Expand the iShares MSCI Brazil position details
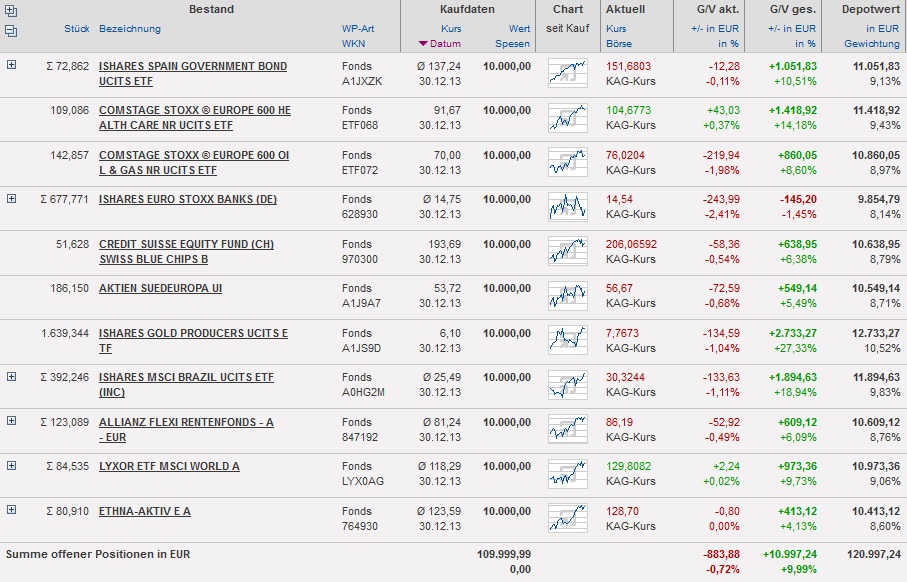 [x=12, y=376]
